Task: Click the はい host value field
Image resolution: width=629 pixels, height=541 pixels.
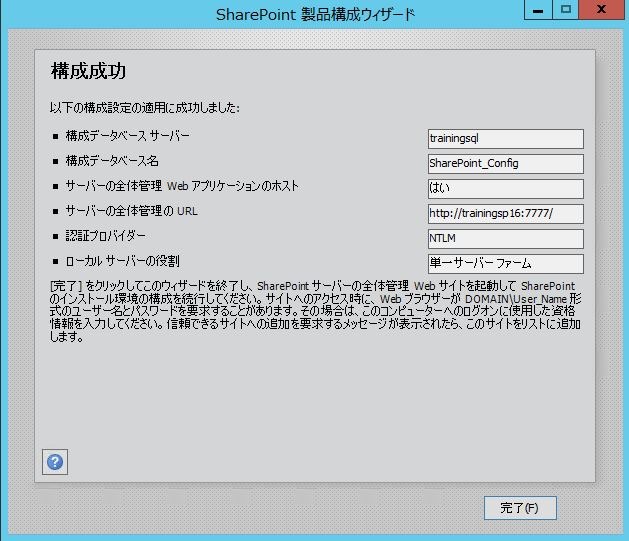Action: [505, 189]
